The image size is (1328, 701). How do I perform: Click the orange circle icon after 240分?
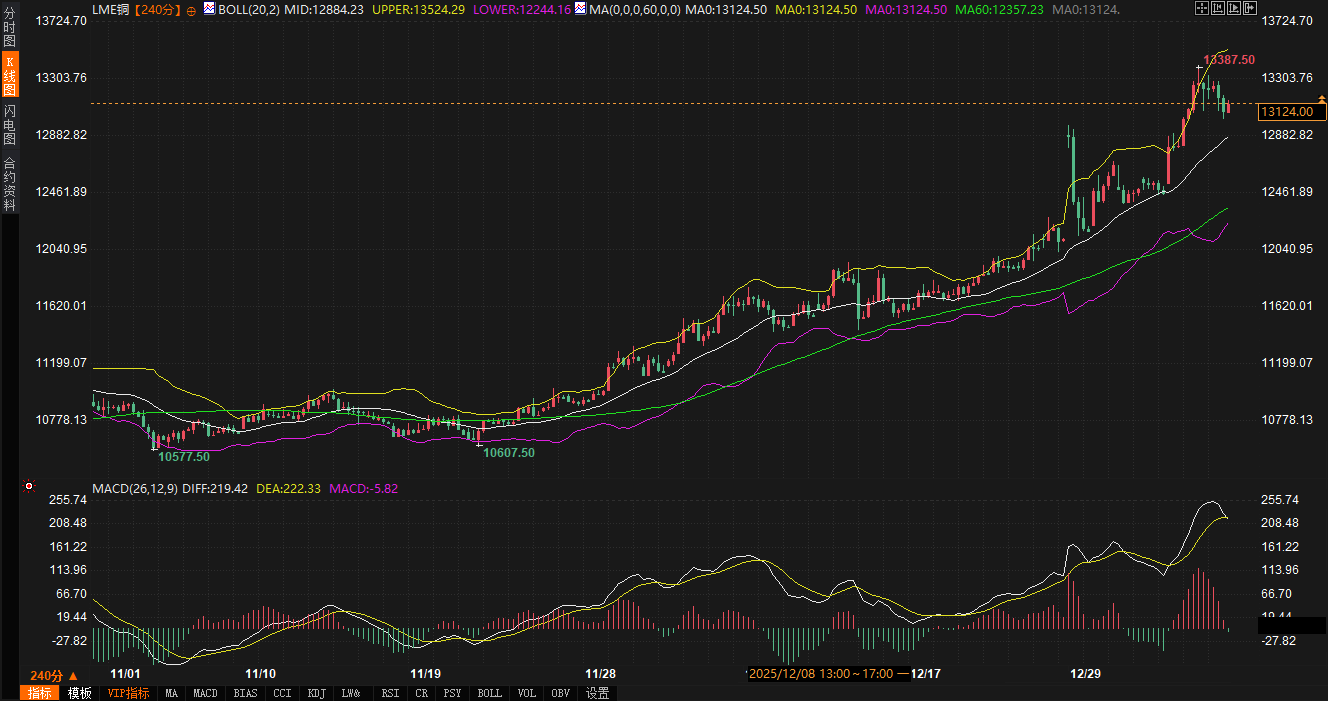[x=191, y=9]
